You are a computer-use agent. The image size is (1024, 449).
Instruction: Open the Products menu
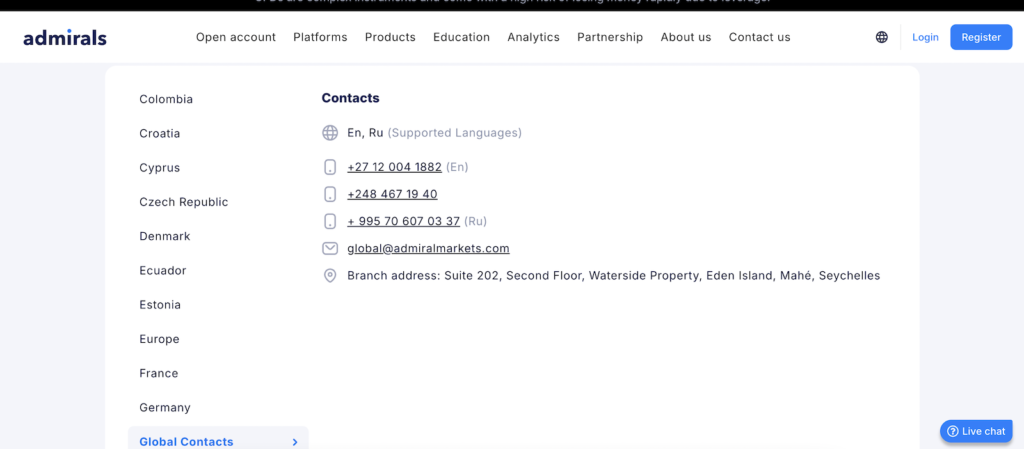390,37
